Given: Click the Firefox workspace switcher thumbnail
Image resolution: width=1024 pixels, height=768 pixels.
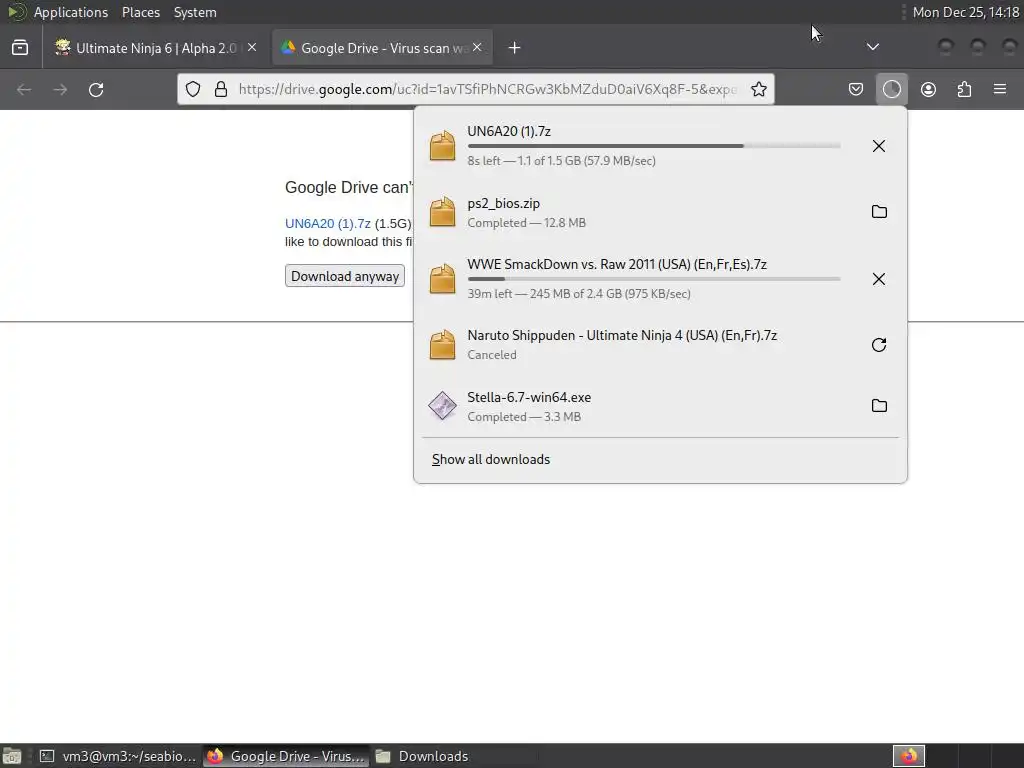Looking at the screenshot, I should [908, 756].
